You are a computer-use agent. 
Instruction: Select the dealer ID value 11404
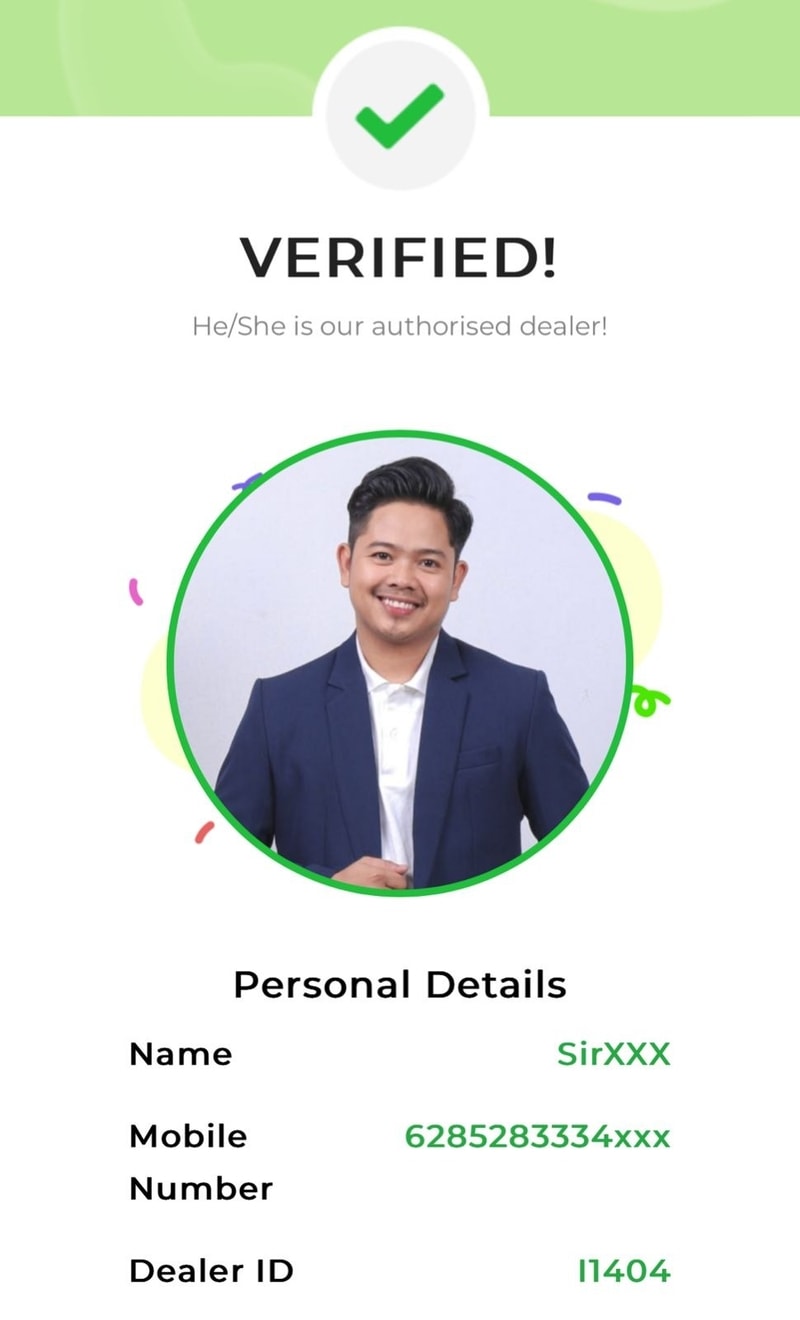pos(624,1271)
